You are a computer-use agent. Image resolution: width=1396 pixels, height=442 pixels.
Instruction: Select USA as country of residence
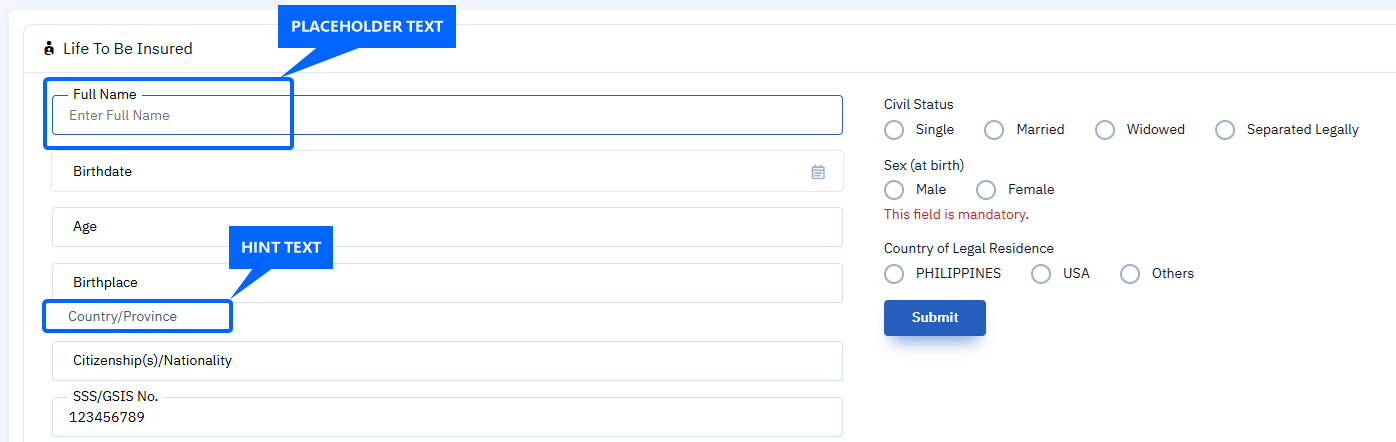[x=1041, y=273]
